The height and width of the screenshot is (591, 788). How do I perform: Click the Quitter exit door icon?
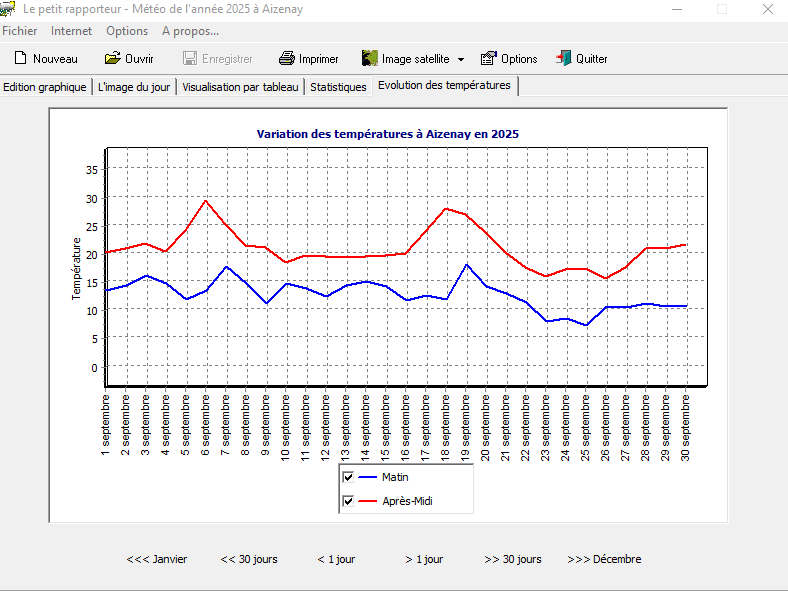(564, 59)
